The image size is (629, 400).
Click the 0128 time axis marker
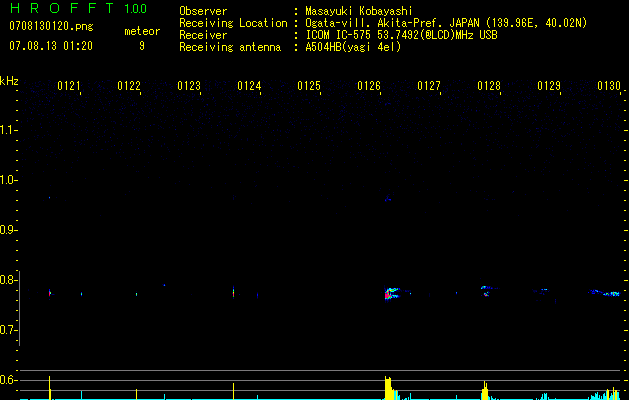pyautogui.click(x=489, y=86)
